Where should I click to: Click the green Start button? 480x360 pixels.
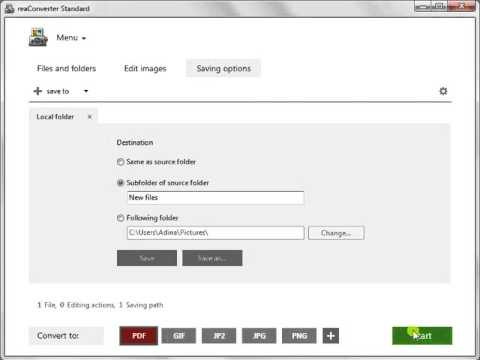point(422,336)
